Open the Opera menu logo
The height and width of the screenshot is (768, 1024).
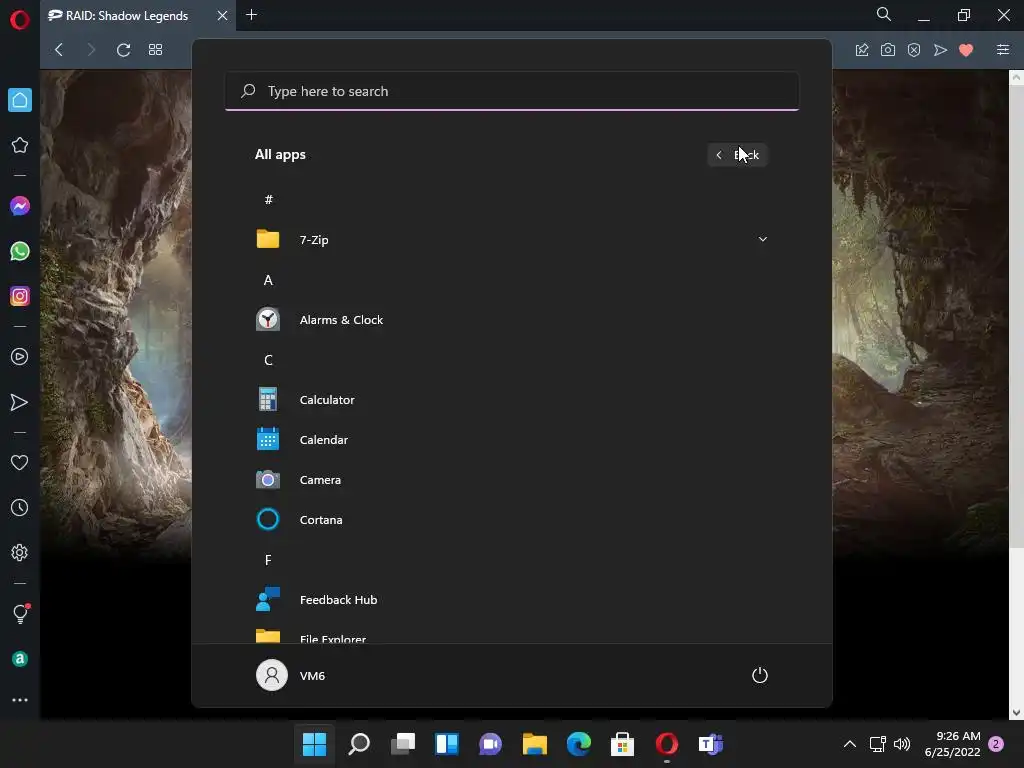point(20,20)
